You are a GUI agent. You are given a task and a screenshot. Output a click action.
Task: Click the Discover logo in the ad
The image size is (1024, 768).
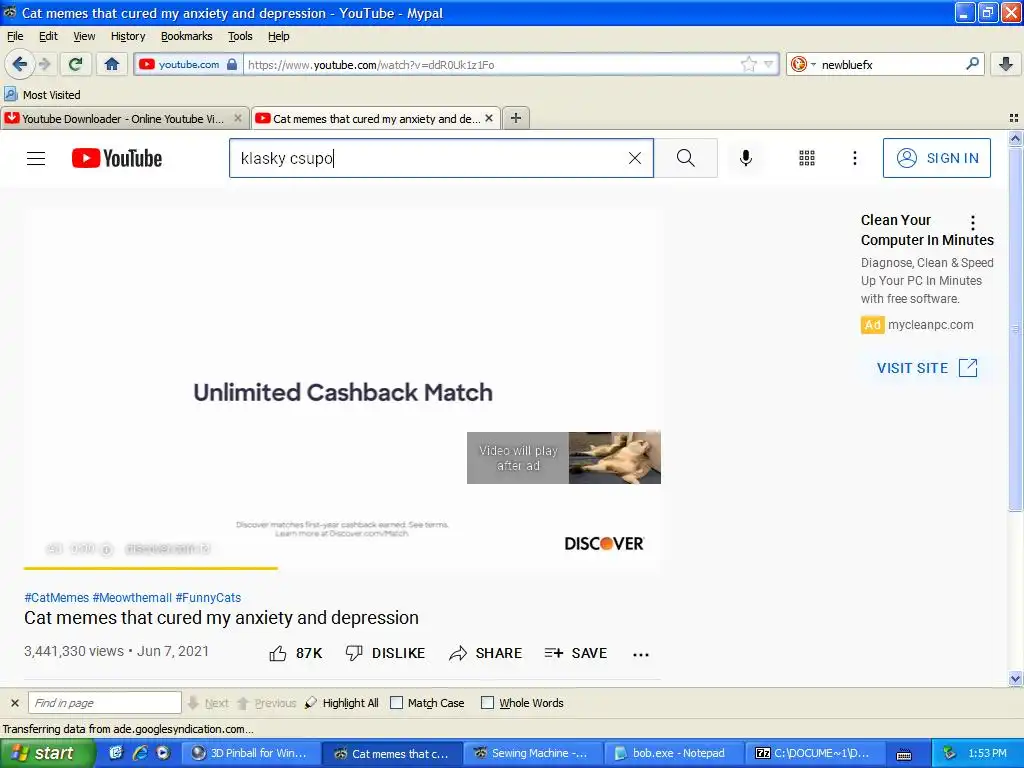(604, 543)
